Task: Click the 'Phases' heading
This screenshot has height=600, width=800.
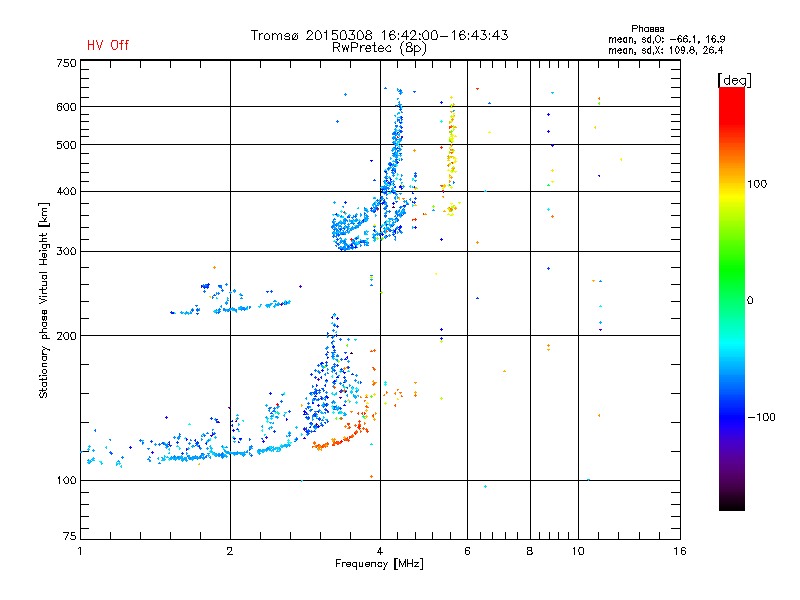Action: [647, 29]
